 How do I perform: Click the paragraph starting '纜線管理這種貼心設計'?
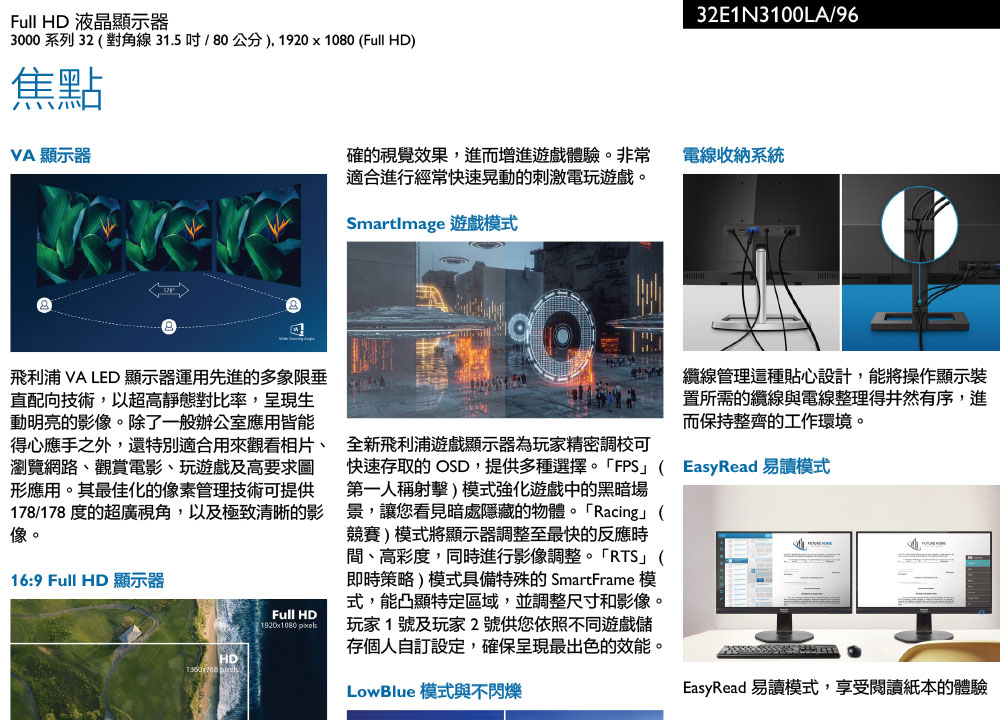(x=835, y=399)
